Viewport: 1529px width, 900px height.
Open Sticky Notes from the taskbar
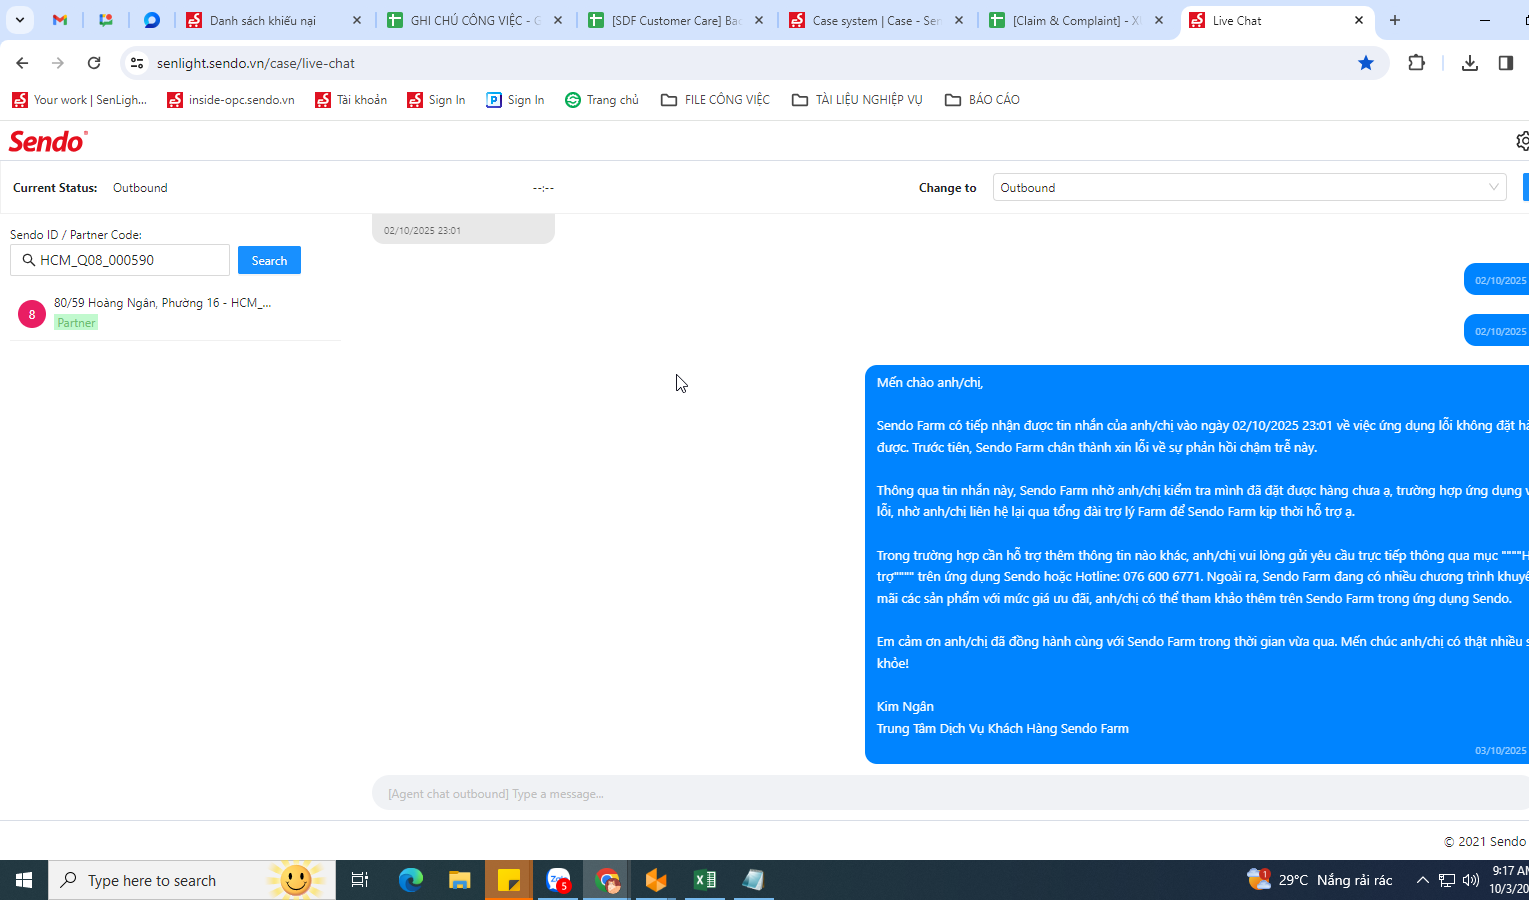click(x=509, y=880)
